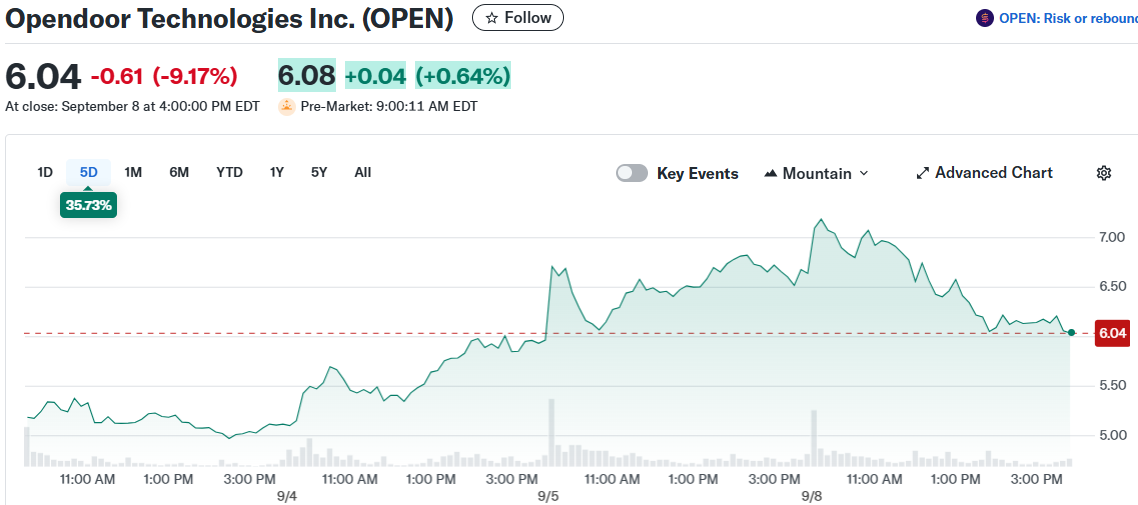Click the pre-market price 6.08

click(x=307, y=75)
